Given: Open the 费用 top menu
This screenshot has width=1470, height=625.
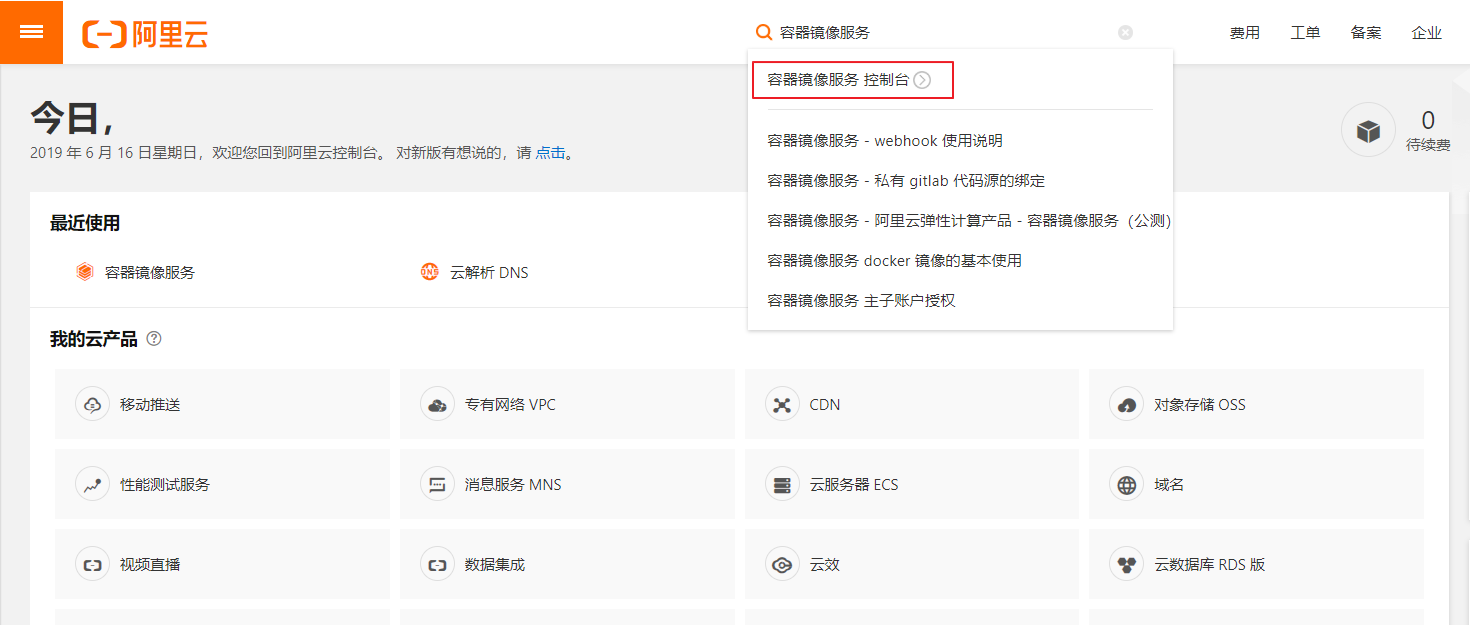Looking at the screenshot, I should [1244, 33].
